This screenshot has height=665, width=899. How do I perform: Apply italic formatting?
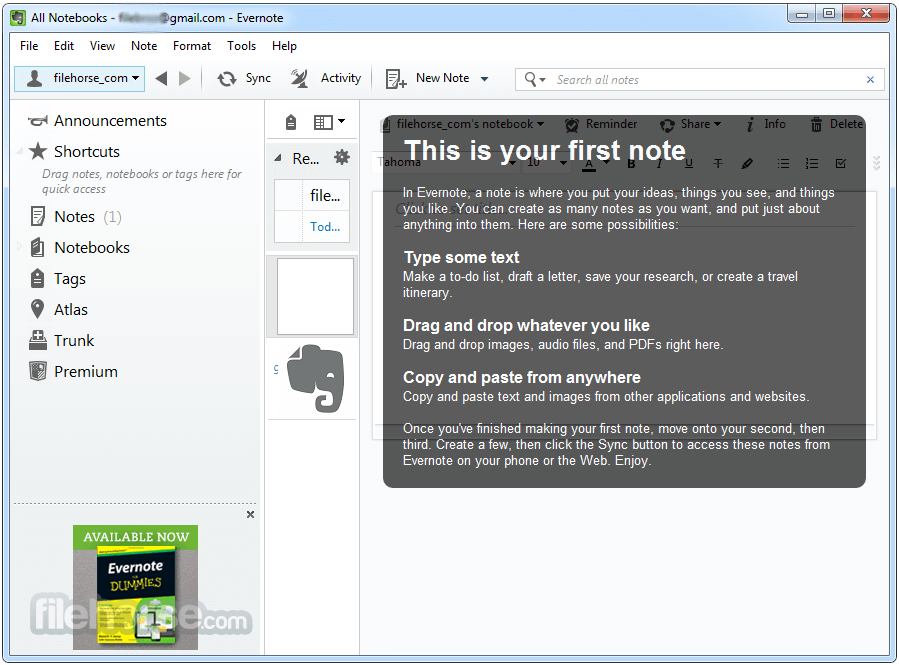659,164
